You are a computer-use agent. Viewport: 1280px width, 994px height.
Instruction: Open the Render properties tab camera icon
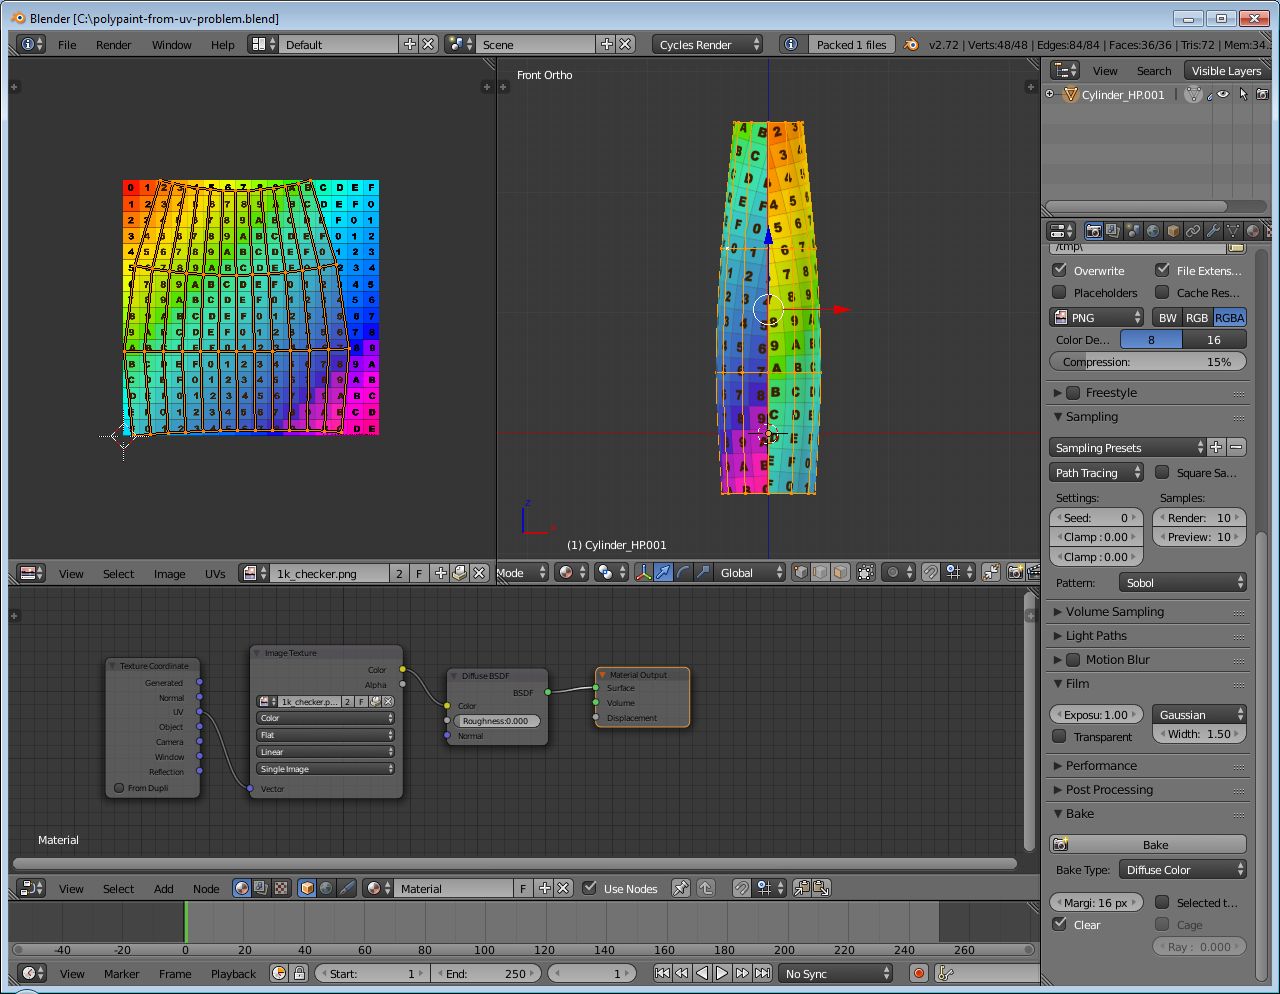pyautogui.click(x=1093, y=231)
